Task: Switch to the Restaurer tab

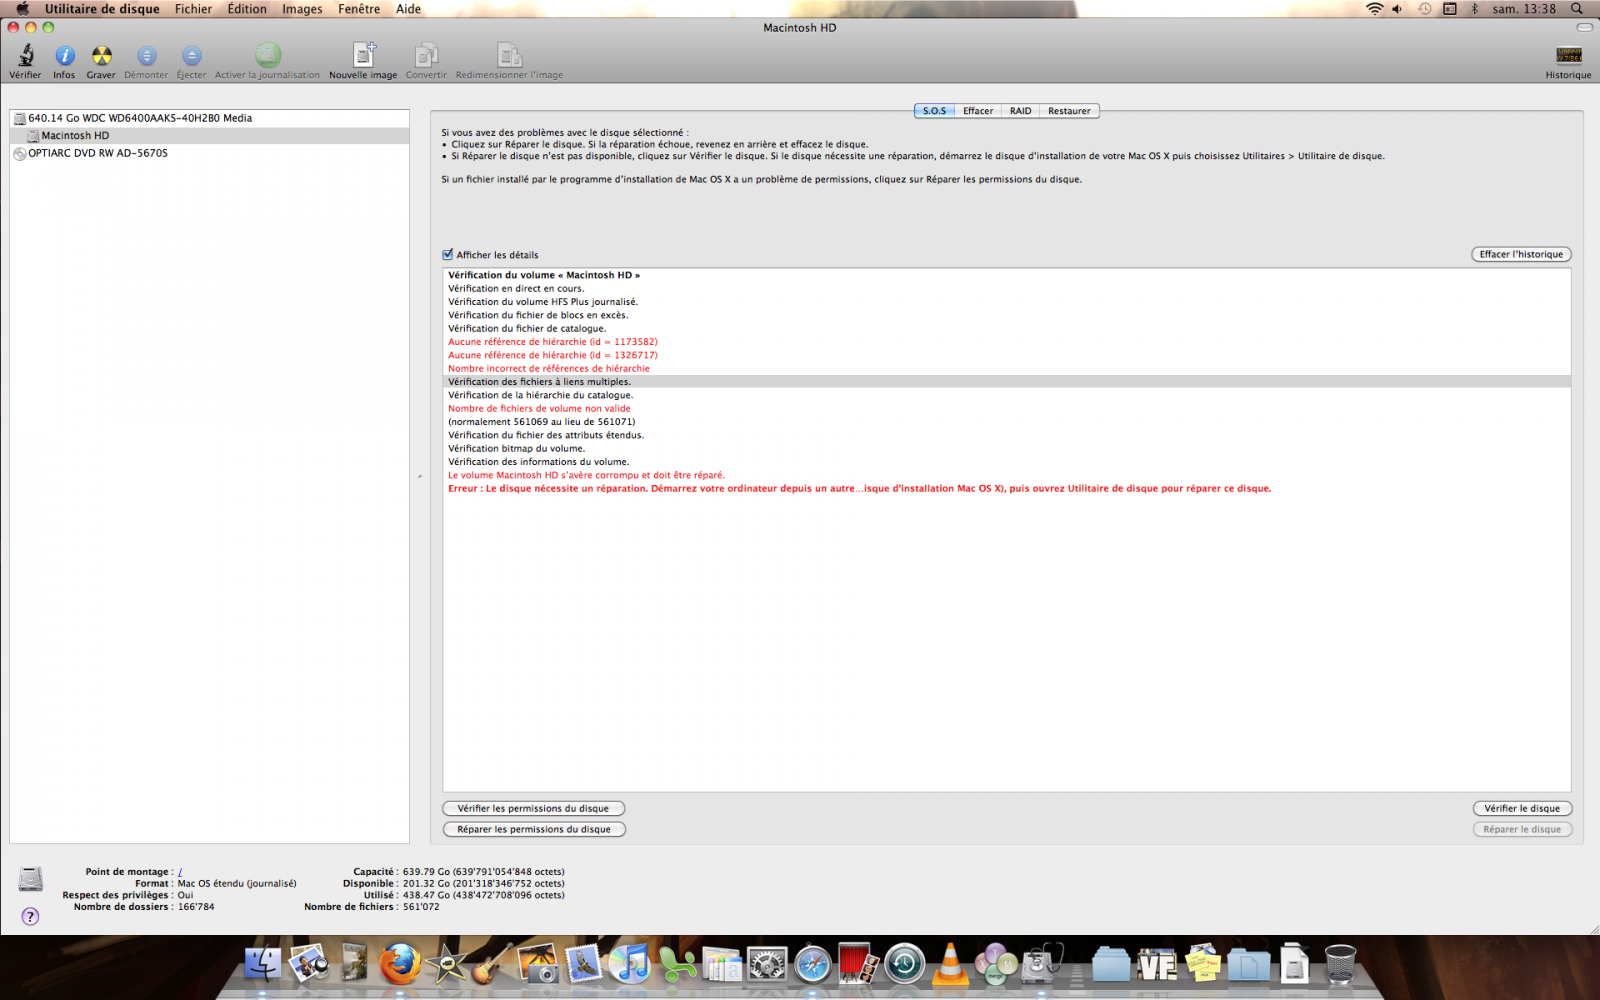Action: click(1069, 111)
